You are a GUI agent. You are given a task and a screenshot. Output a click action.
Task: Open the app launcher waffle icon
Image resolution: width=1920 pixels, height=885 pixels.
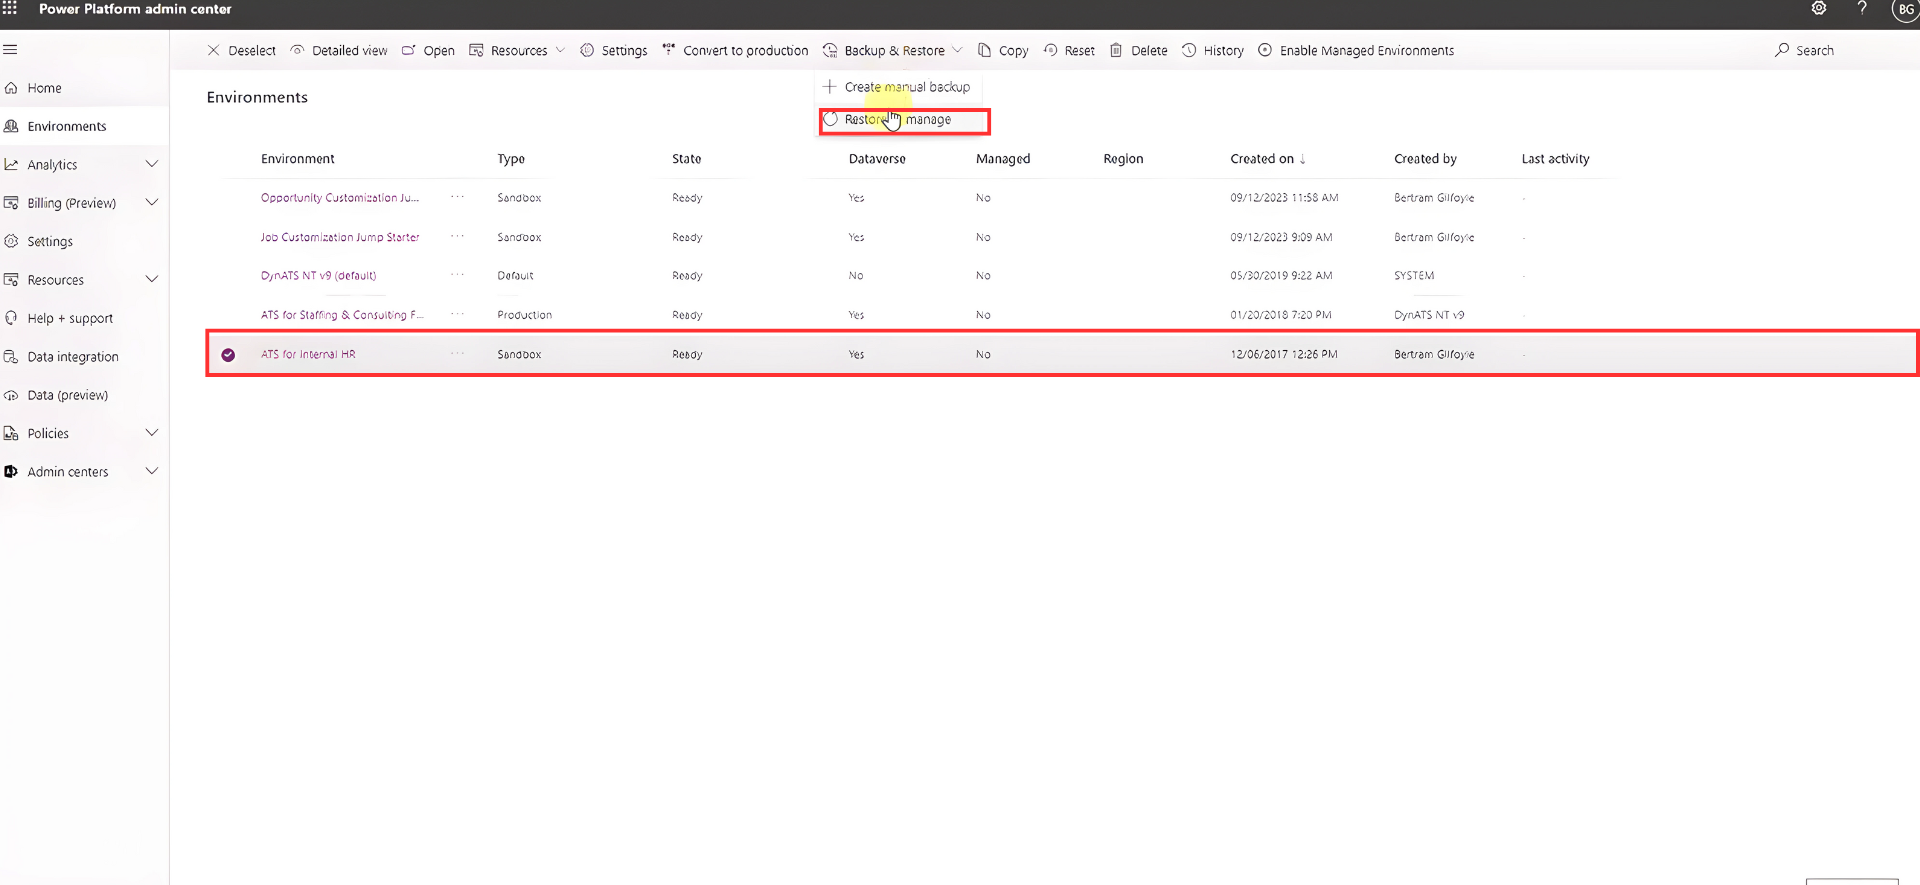click(x=10, y=8)
